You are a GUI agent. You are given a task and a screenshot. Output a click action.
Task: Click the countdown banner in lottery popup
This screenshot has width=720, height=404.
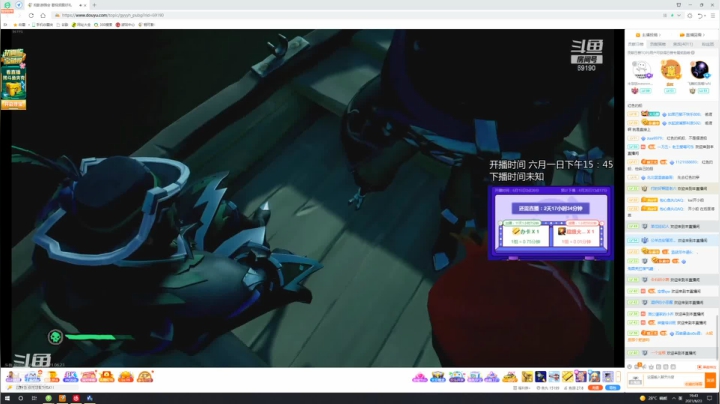click(550, 208)
